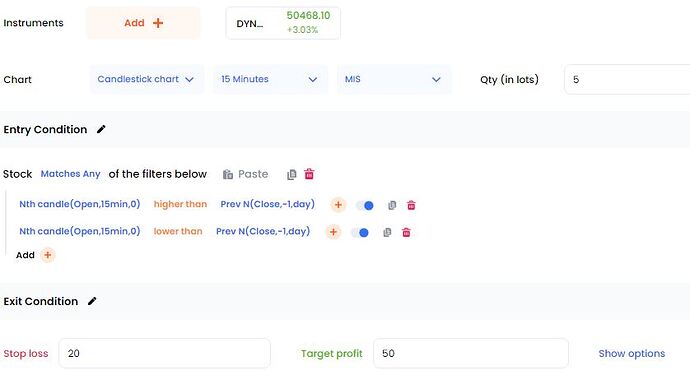Screen dimensions: 690x389
Task: Open the Candlestick chart dropdown
Action: pos(147,79)
